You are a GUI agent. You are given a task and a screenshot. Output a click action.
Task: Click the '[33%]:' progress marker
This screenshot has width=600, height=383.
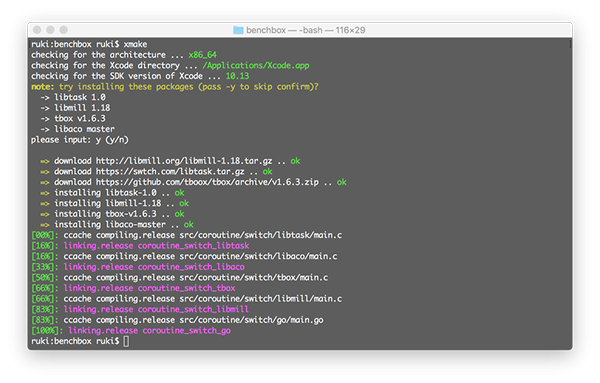[45, 267]
